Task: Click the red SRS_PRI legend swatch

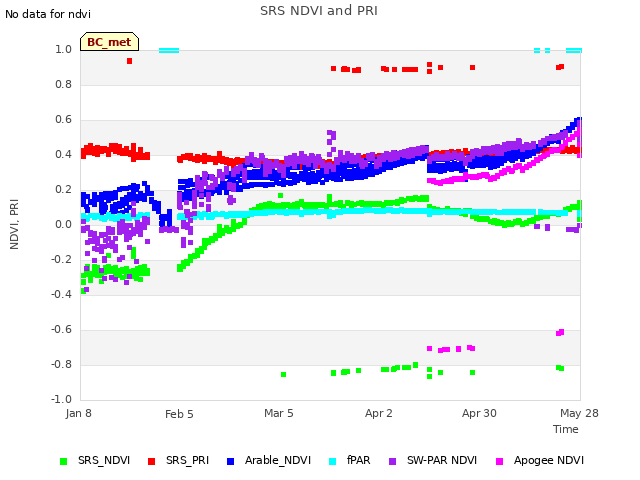Action: [151, 461]
